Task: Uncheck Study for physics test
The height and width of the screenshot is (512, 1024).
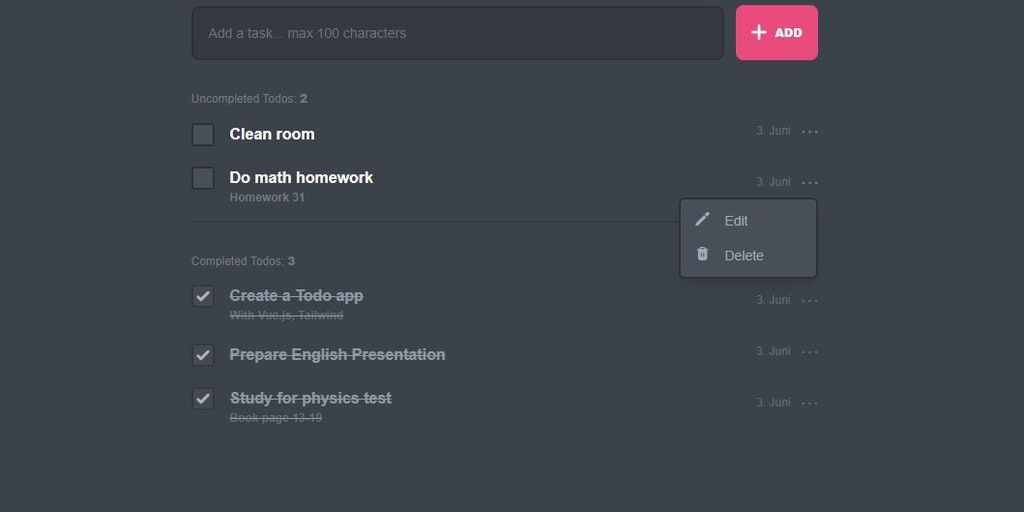Action: [x=203, y=398]
